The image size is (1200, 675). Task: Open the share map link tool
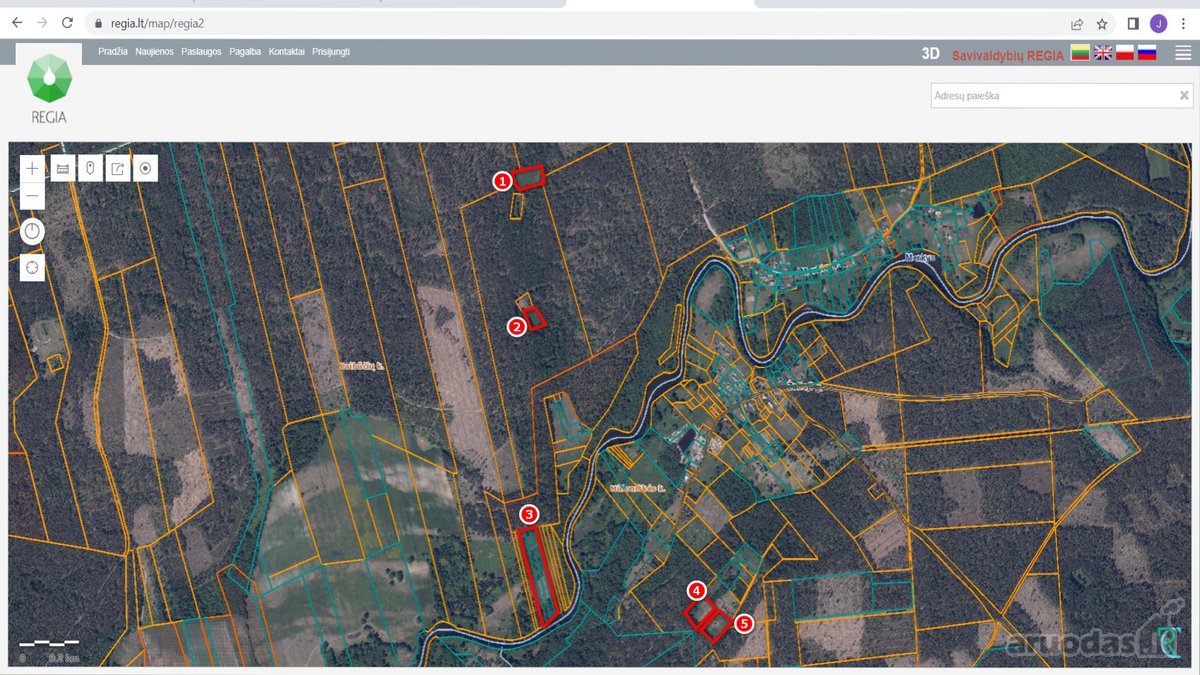[x=118, y=169]
